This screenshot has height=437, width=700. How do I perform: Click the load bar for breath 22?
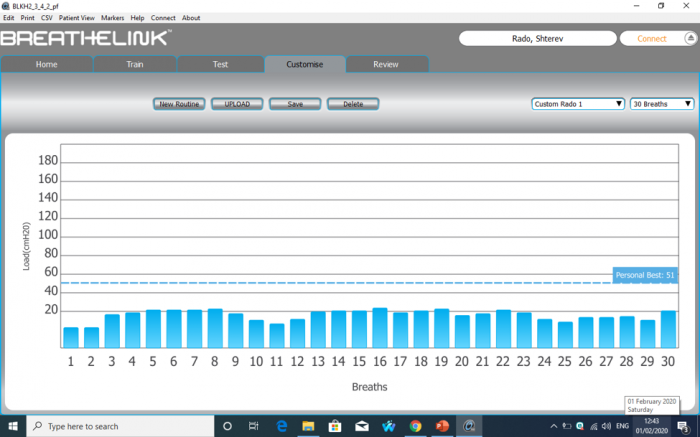coord(504,329)
